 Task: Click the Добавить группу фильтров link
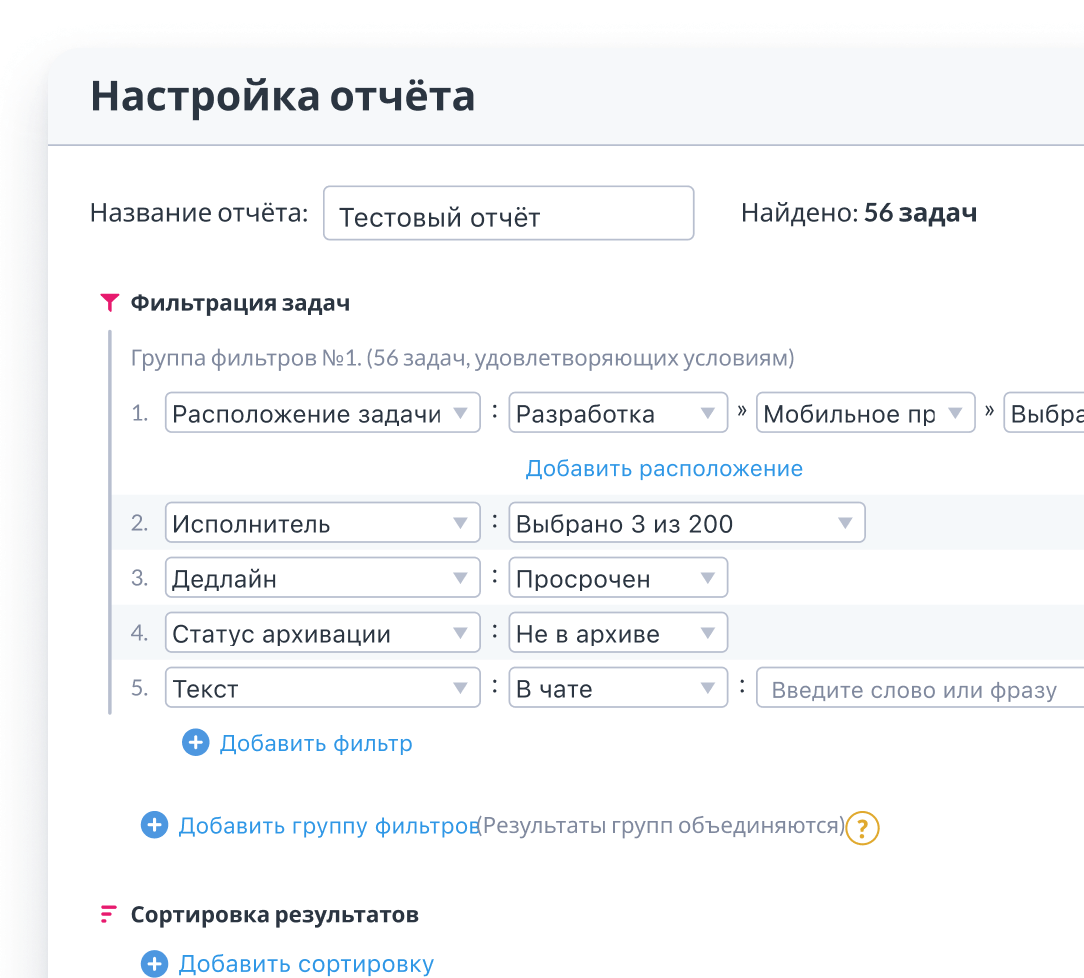(x=325, y=826)
